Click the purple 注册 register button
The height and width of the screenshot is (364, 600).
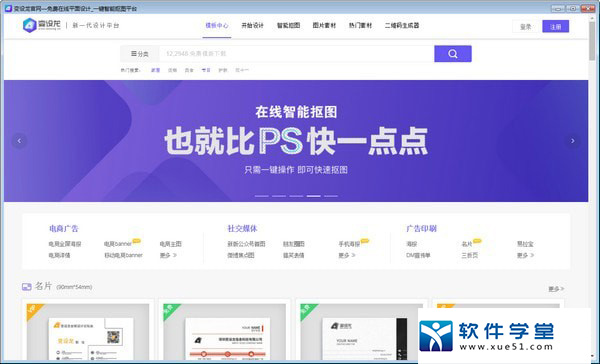pos(556,26)
